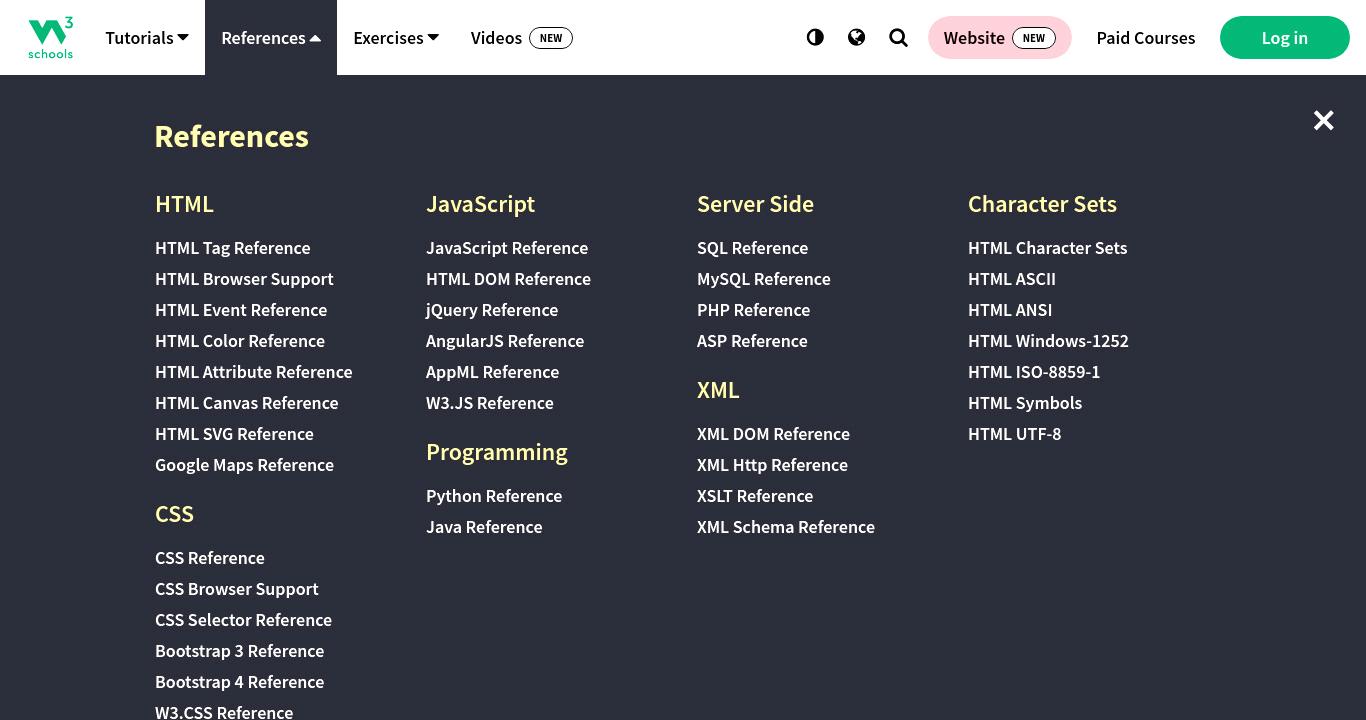
Task: Click the W3Schools logo
Action: [x=50, y=37]
